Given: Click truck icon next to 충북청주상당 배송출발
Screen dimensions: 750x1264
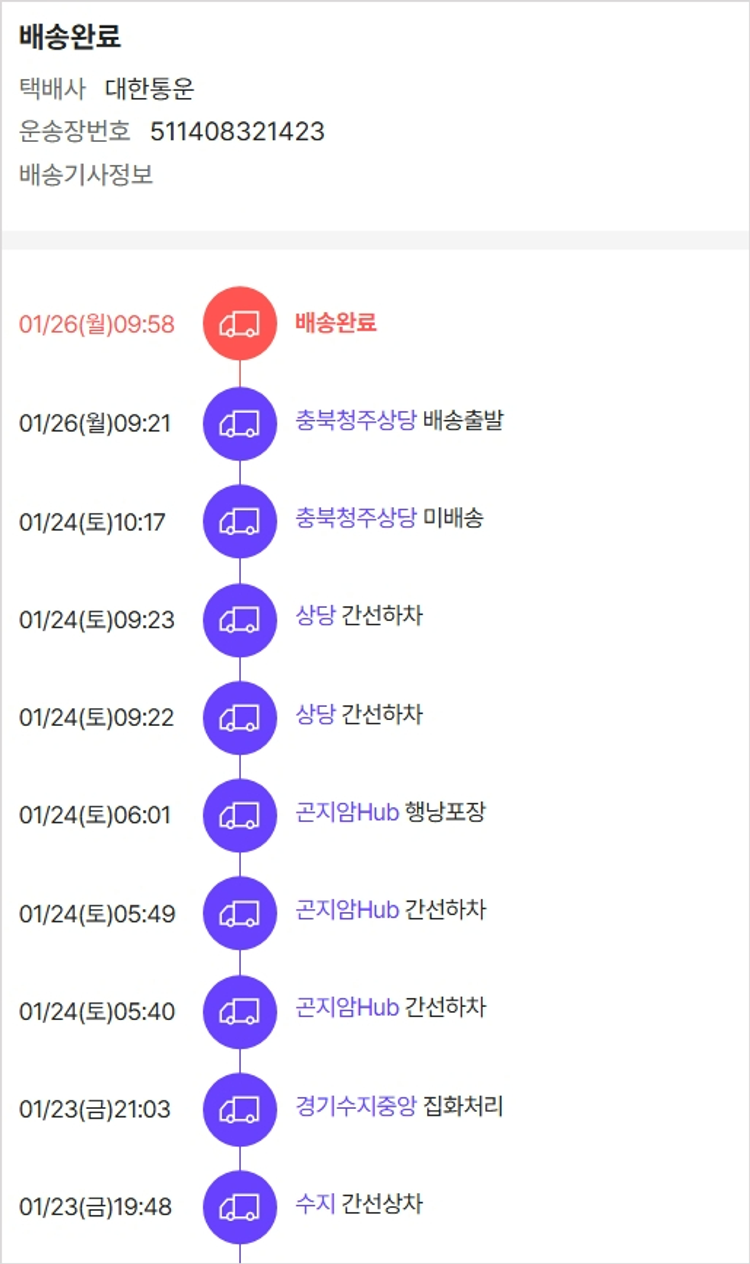Looking at the screenshot, I should click(x=240, y=422).
